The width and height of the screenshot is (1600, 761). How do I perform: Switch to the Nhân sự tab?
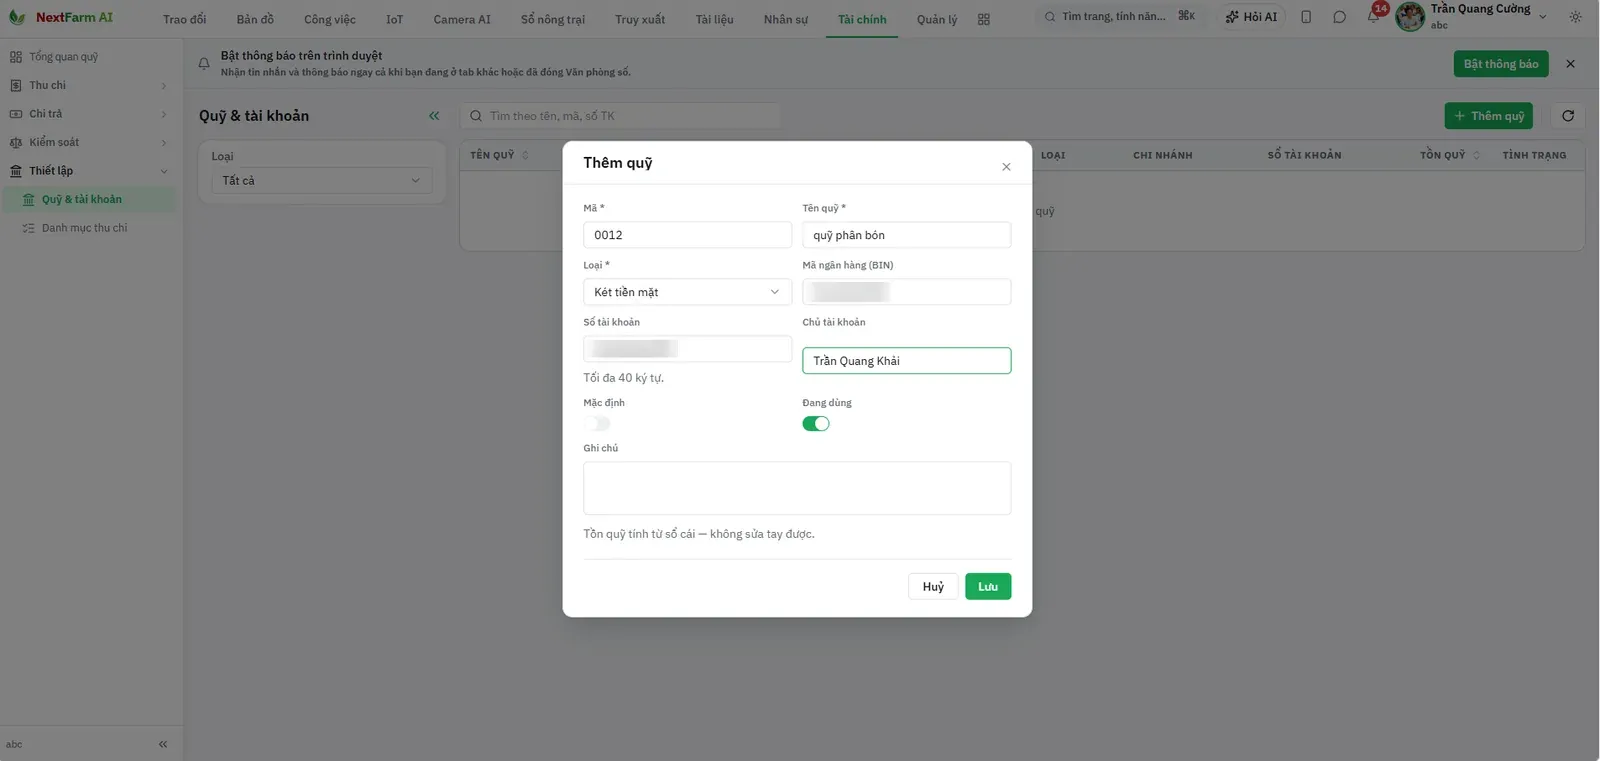click(x=786, y=19)
